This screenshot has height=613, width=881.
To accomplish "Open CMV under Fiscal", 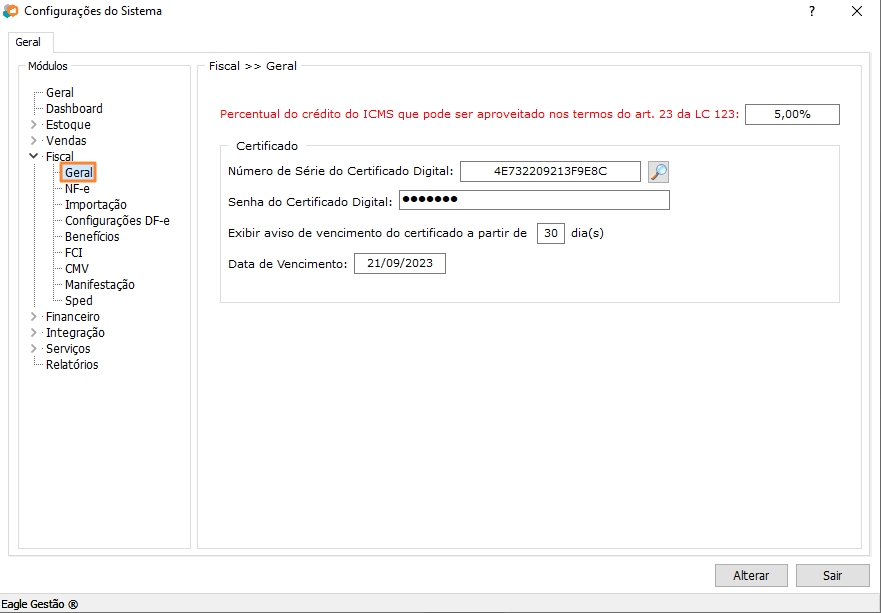I will pyautogui.click(x=77, y=269).
